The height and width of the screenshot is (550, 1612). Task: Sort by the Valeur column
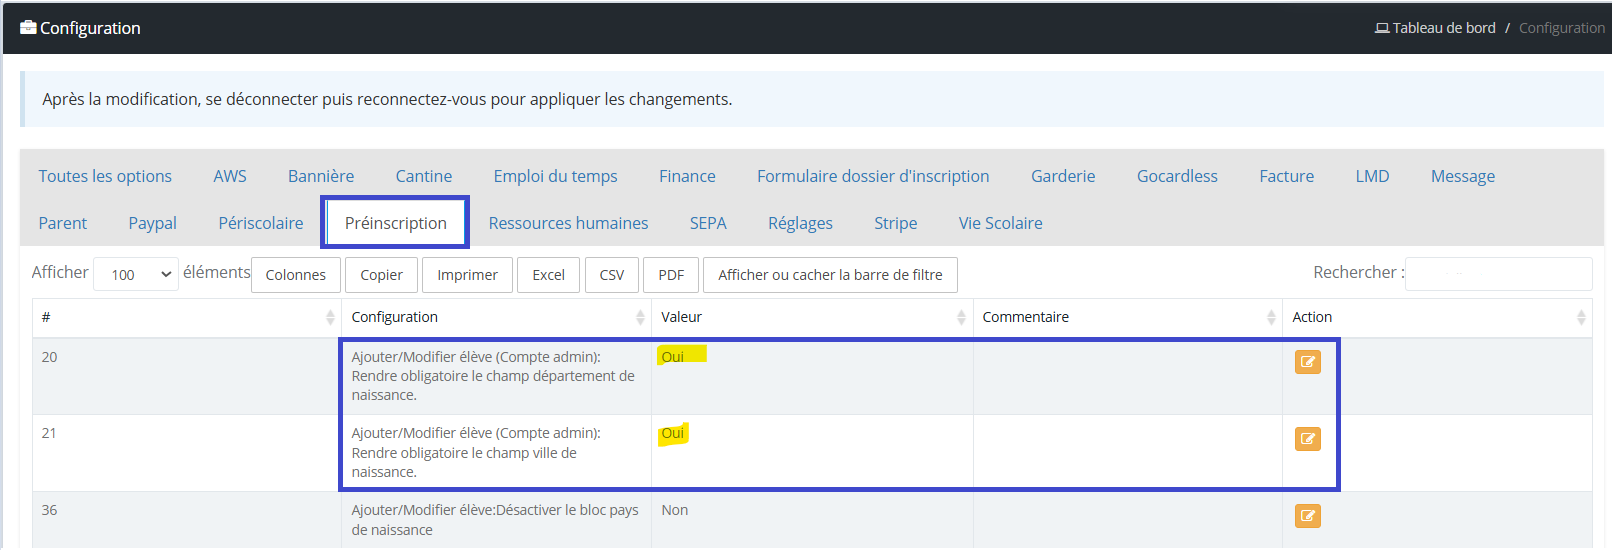coord(961,317)
